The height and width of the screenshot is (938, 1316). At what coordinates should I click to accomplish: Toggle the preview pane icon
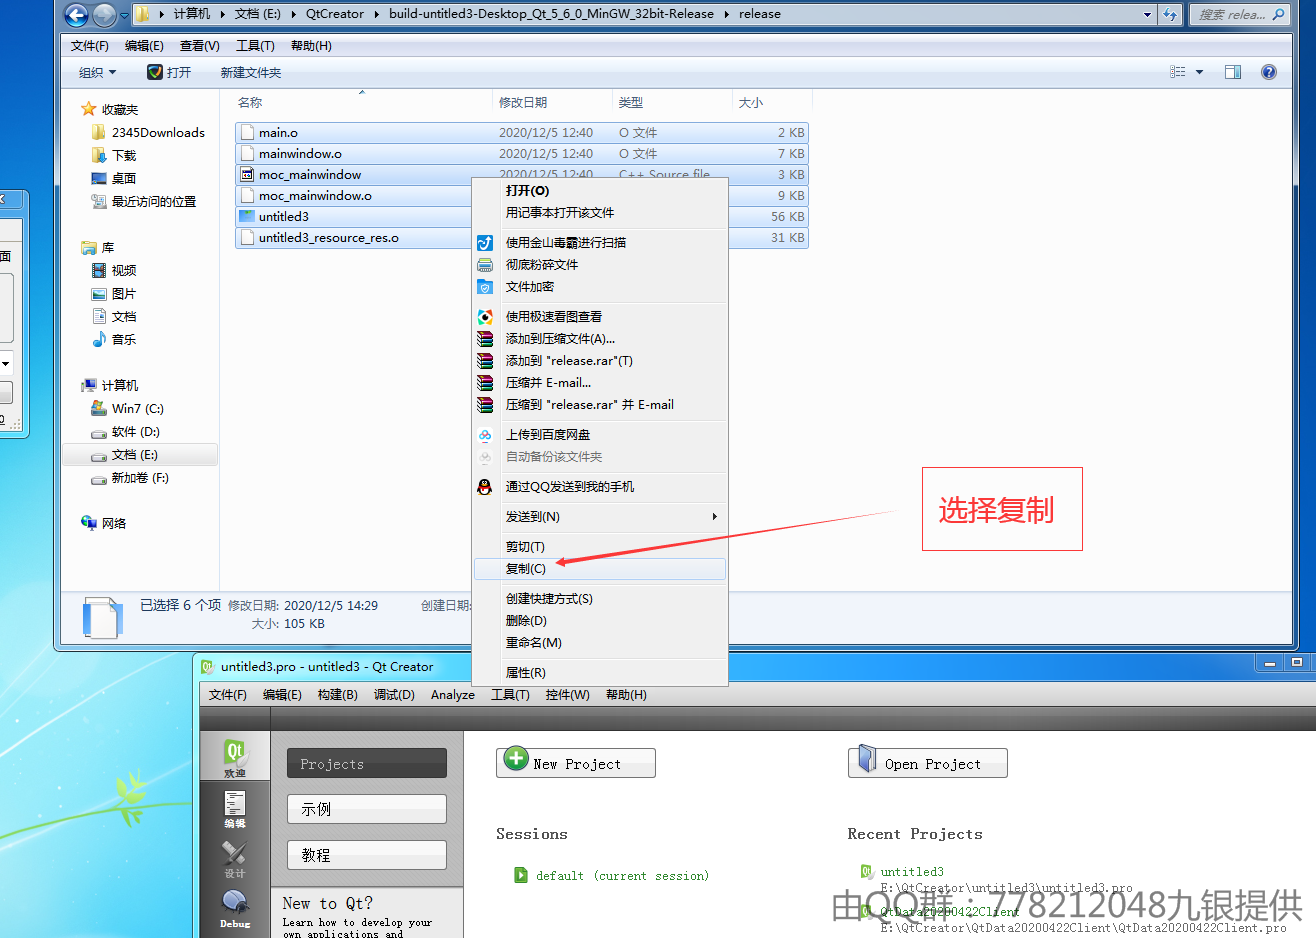pos(1233,72)
